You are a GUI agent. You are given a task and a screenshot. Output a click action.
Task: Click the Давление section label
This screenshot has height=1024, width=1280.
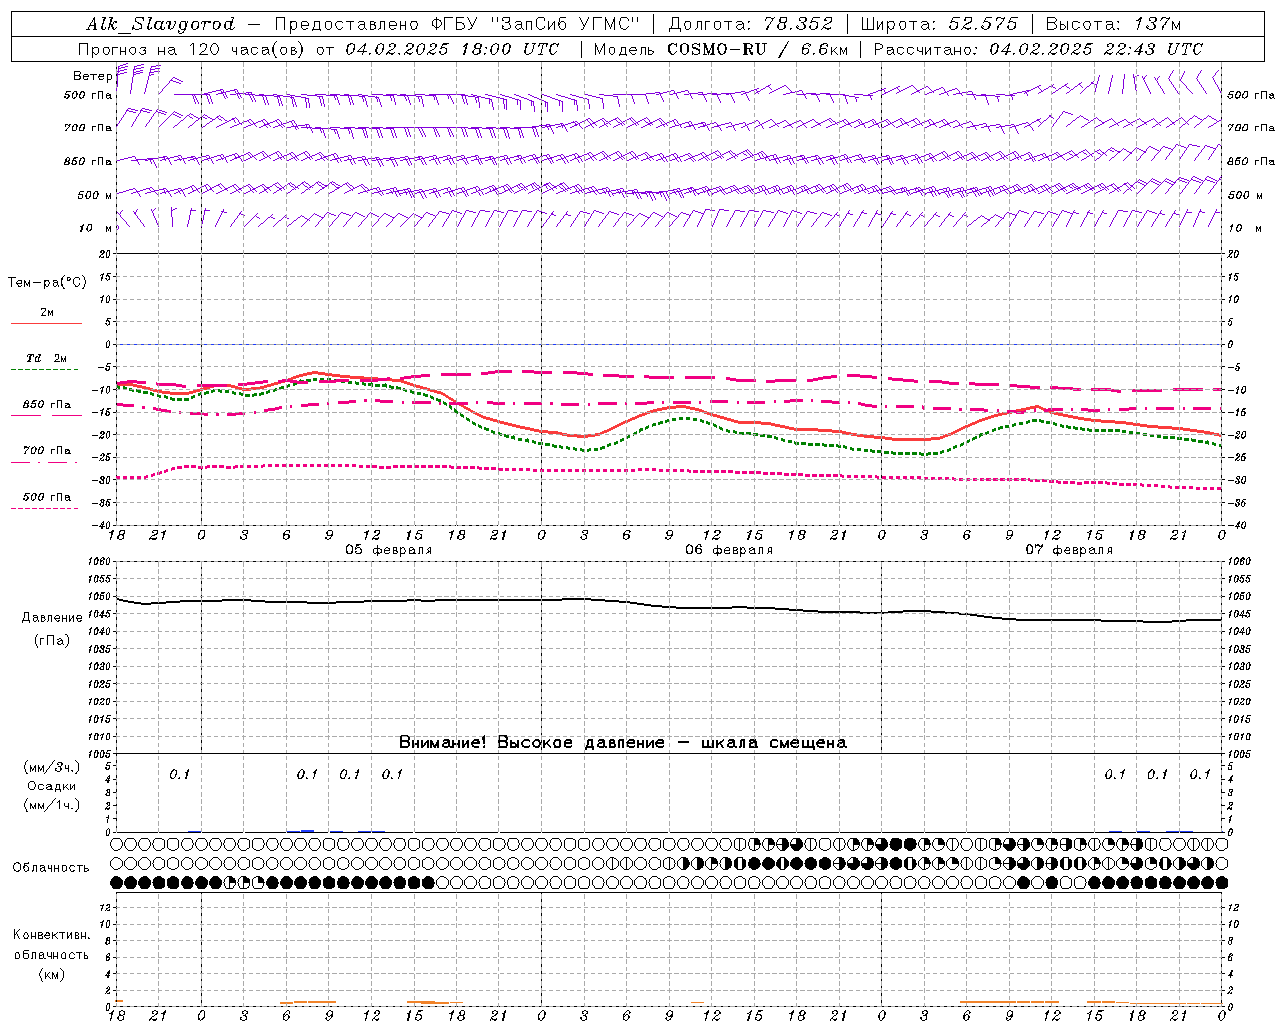[x=52, y=618]
